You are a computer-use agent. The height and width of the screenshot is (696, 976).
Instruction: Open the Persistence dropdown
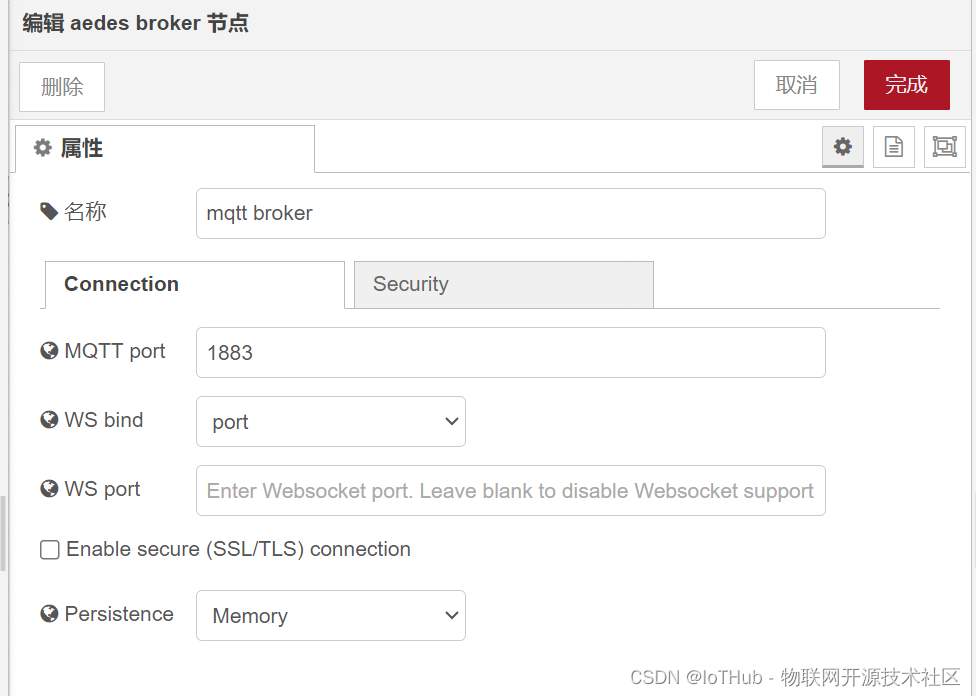coord(330,615)
